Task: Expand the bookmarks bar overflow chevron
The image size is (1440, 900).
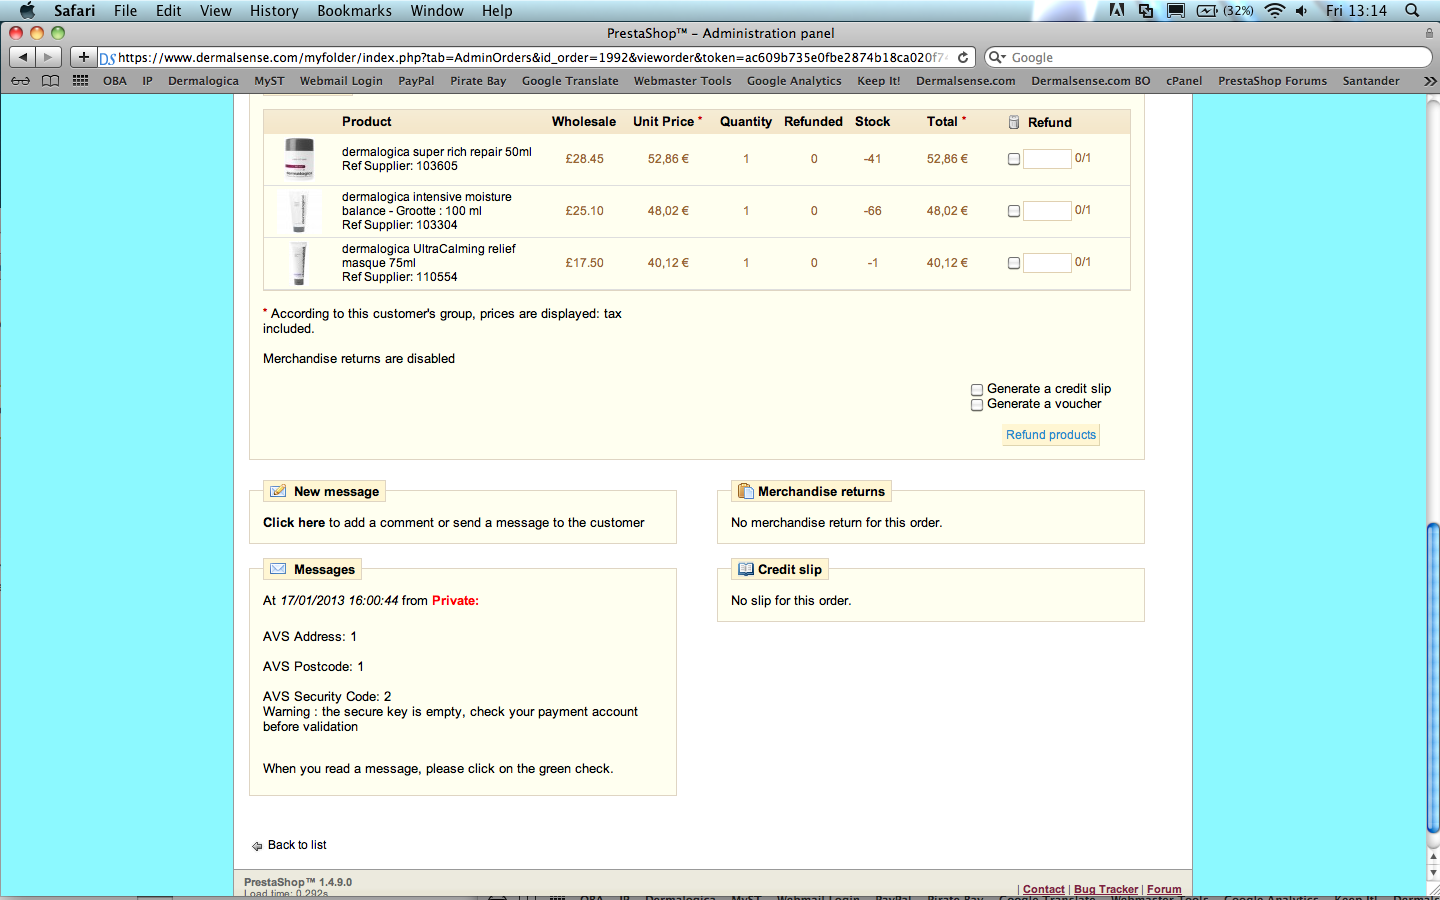Action: [1430, 81]
